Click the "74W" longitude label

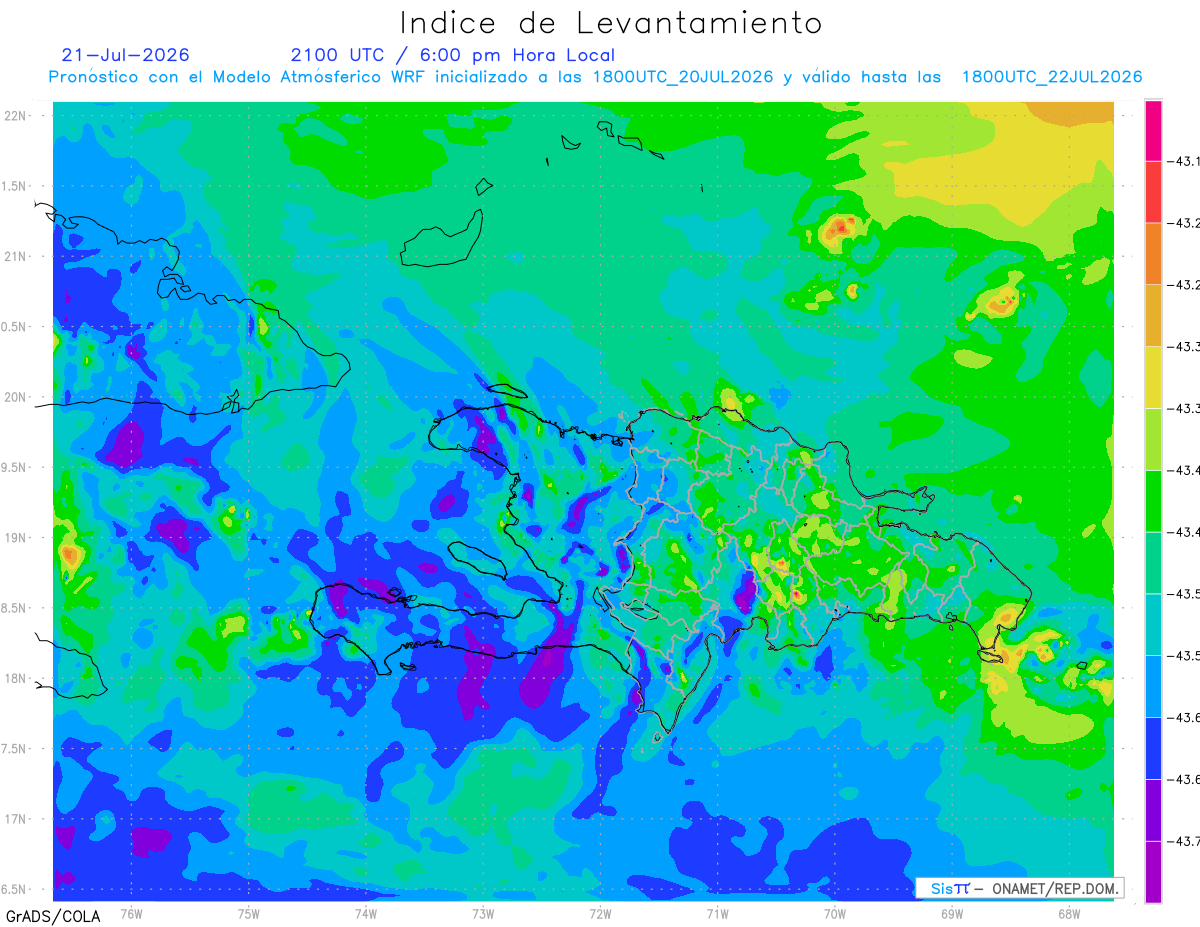click(x=366, y=913)
